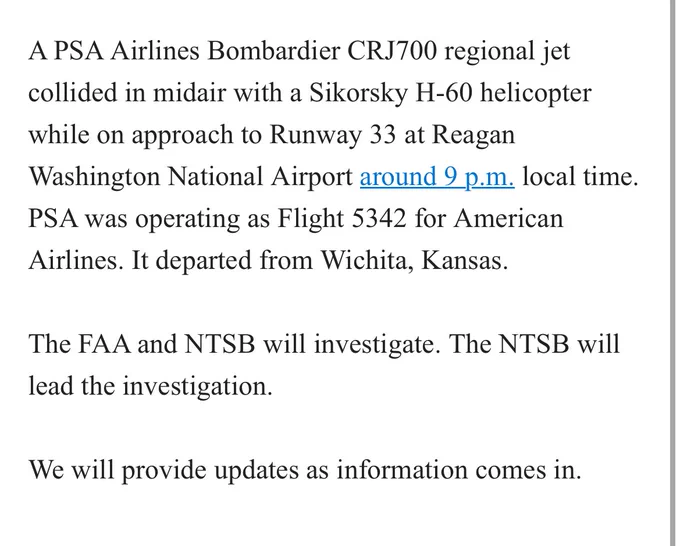Click the vertical scrollbar on the right edge
The height and width of the screenshot is (546, 680).
point(672,273)
